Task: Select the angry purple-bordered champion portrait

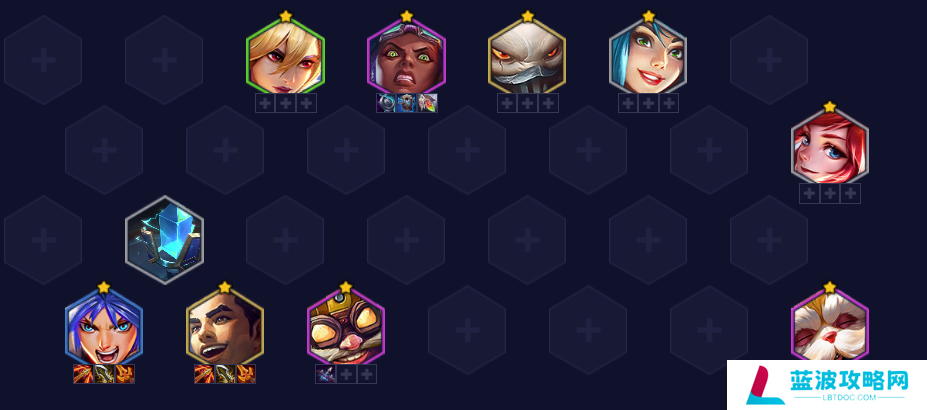Action: [406, 56]
